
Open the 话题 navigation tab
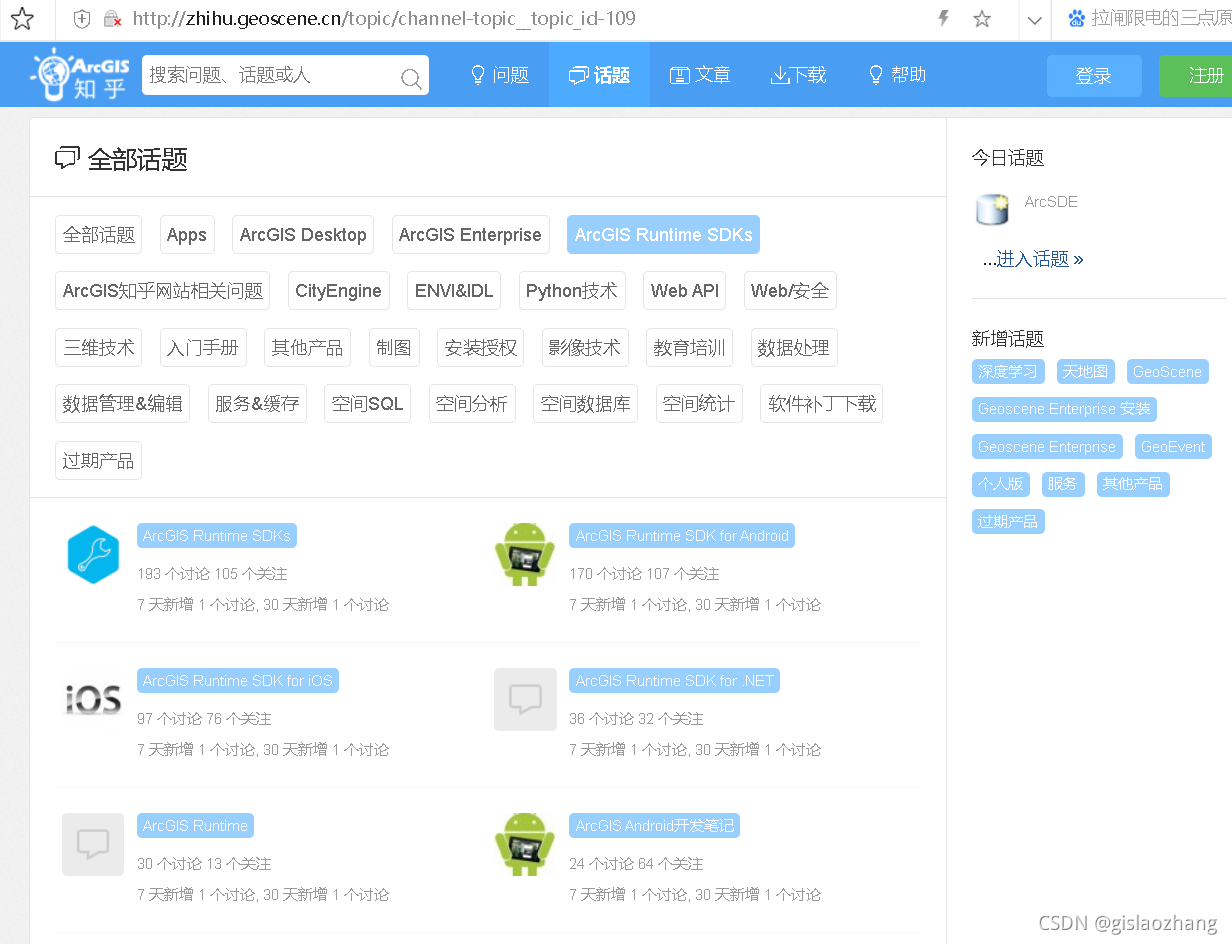pos(599,75)
